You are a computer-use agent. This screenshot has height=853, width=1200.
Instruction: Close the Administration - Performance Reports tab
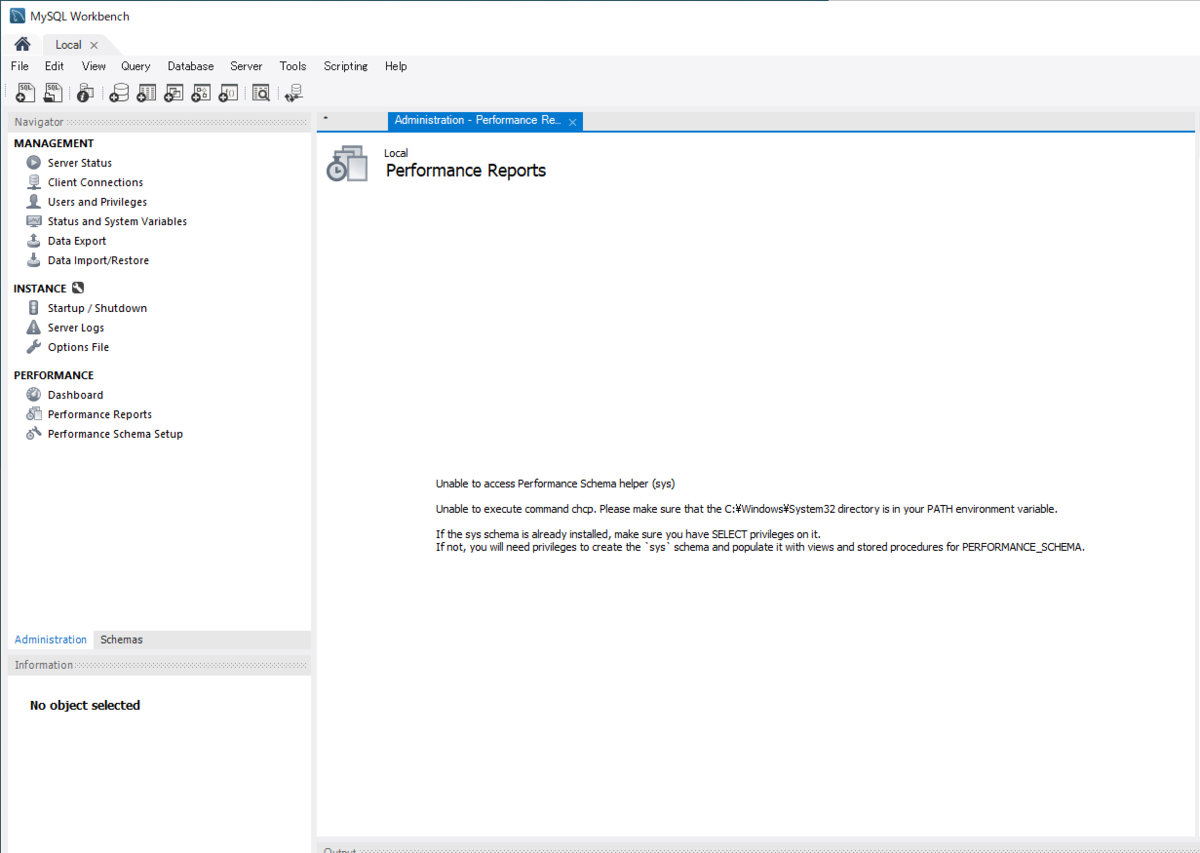[572, 122]
